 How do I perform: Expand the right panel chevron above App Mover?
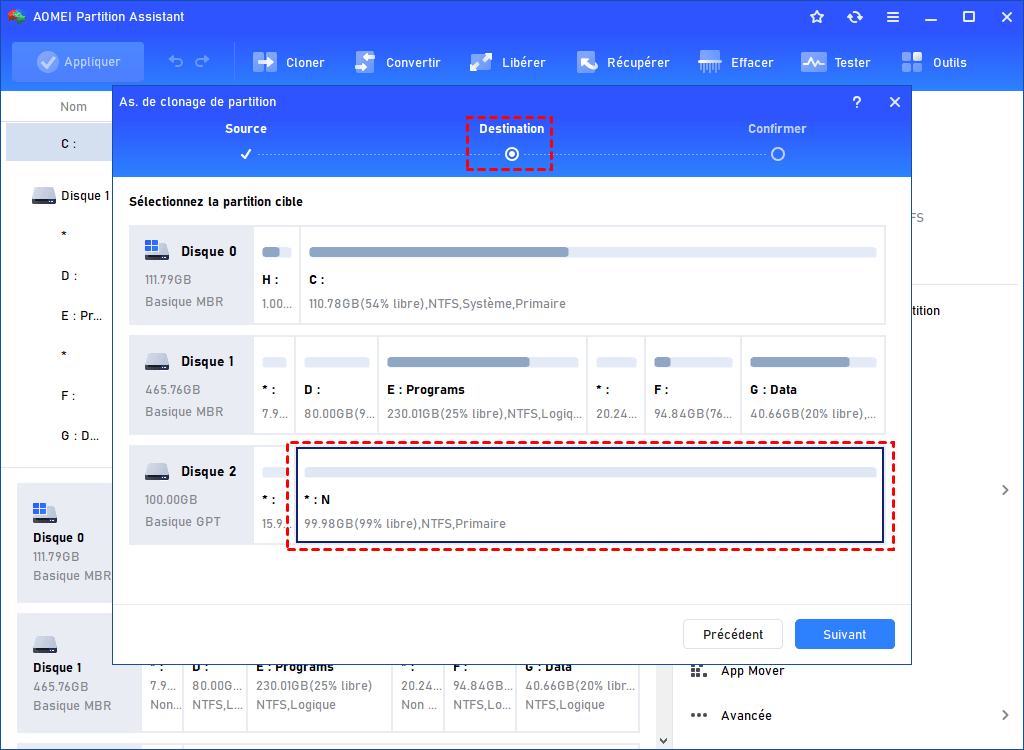(1005, 490)
